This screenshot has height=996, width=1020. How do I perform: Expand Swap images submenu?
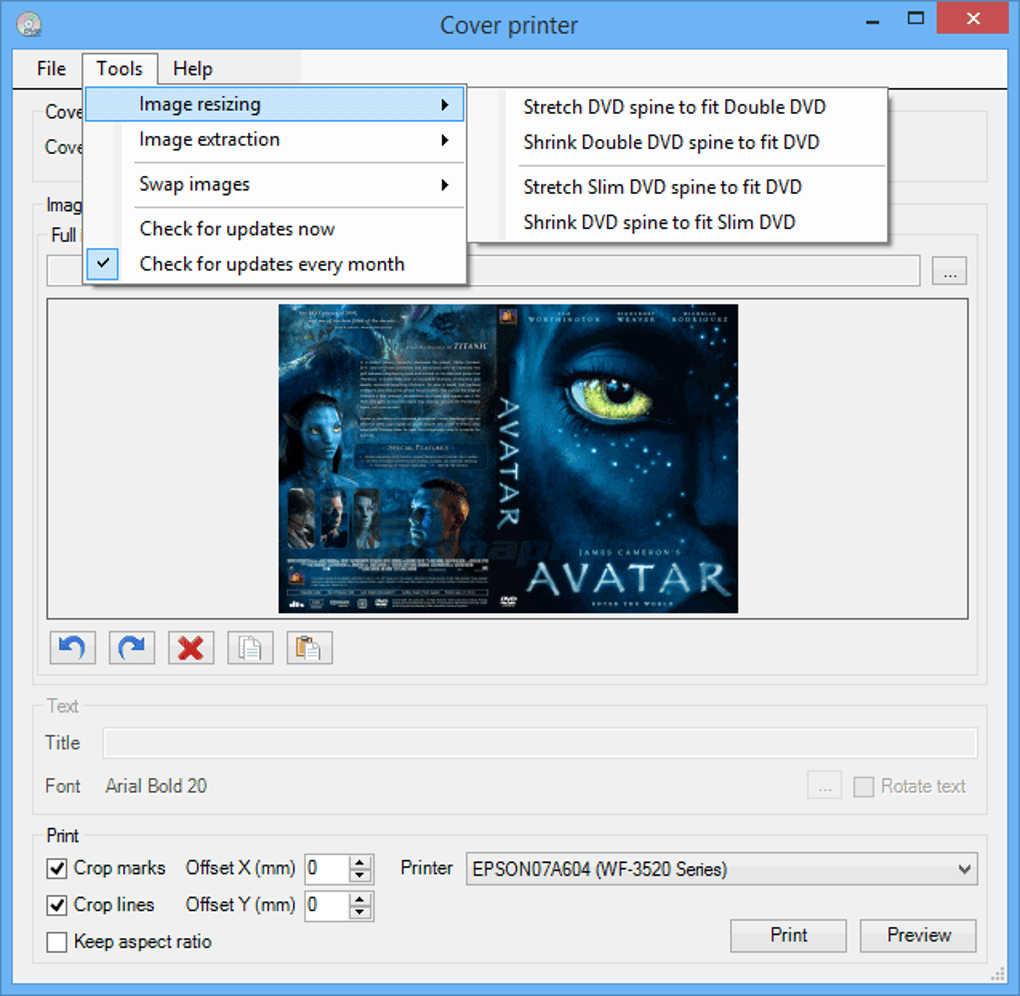click(275, 185)
